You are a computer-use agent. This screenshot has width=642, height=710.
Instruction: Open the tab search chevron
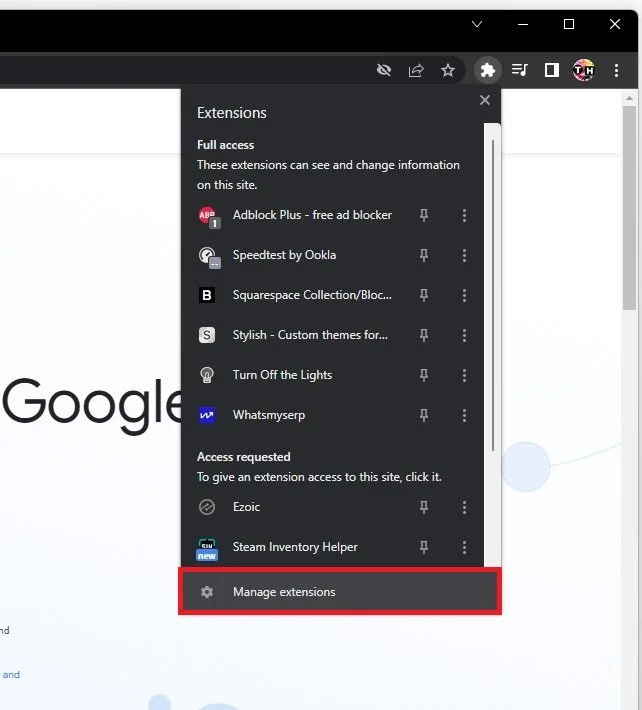pyautogui.click(x=477, y=24)
